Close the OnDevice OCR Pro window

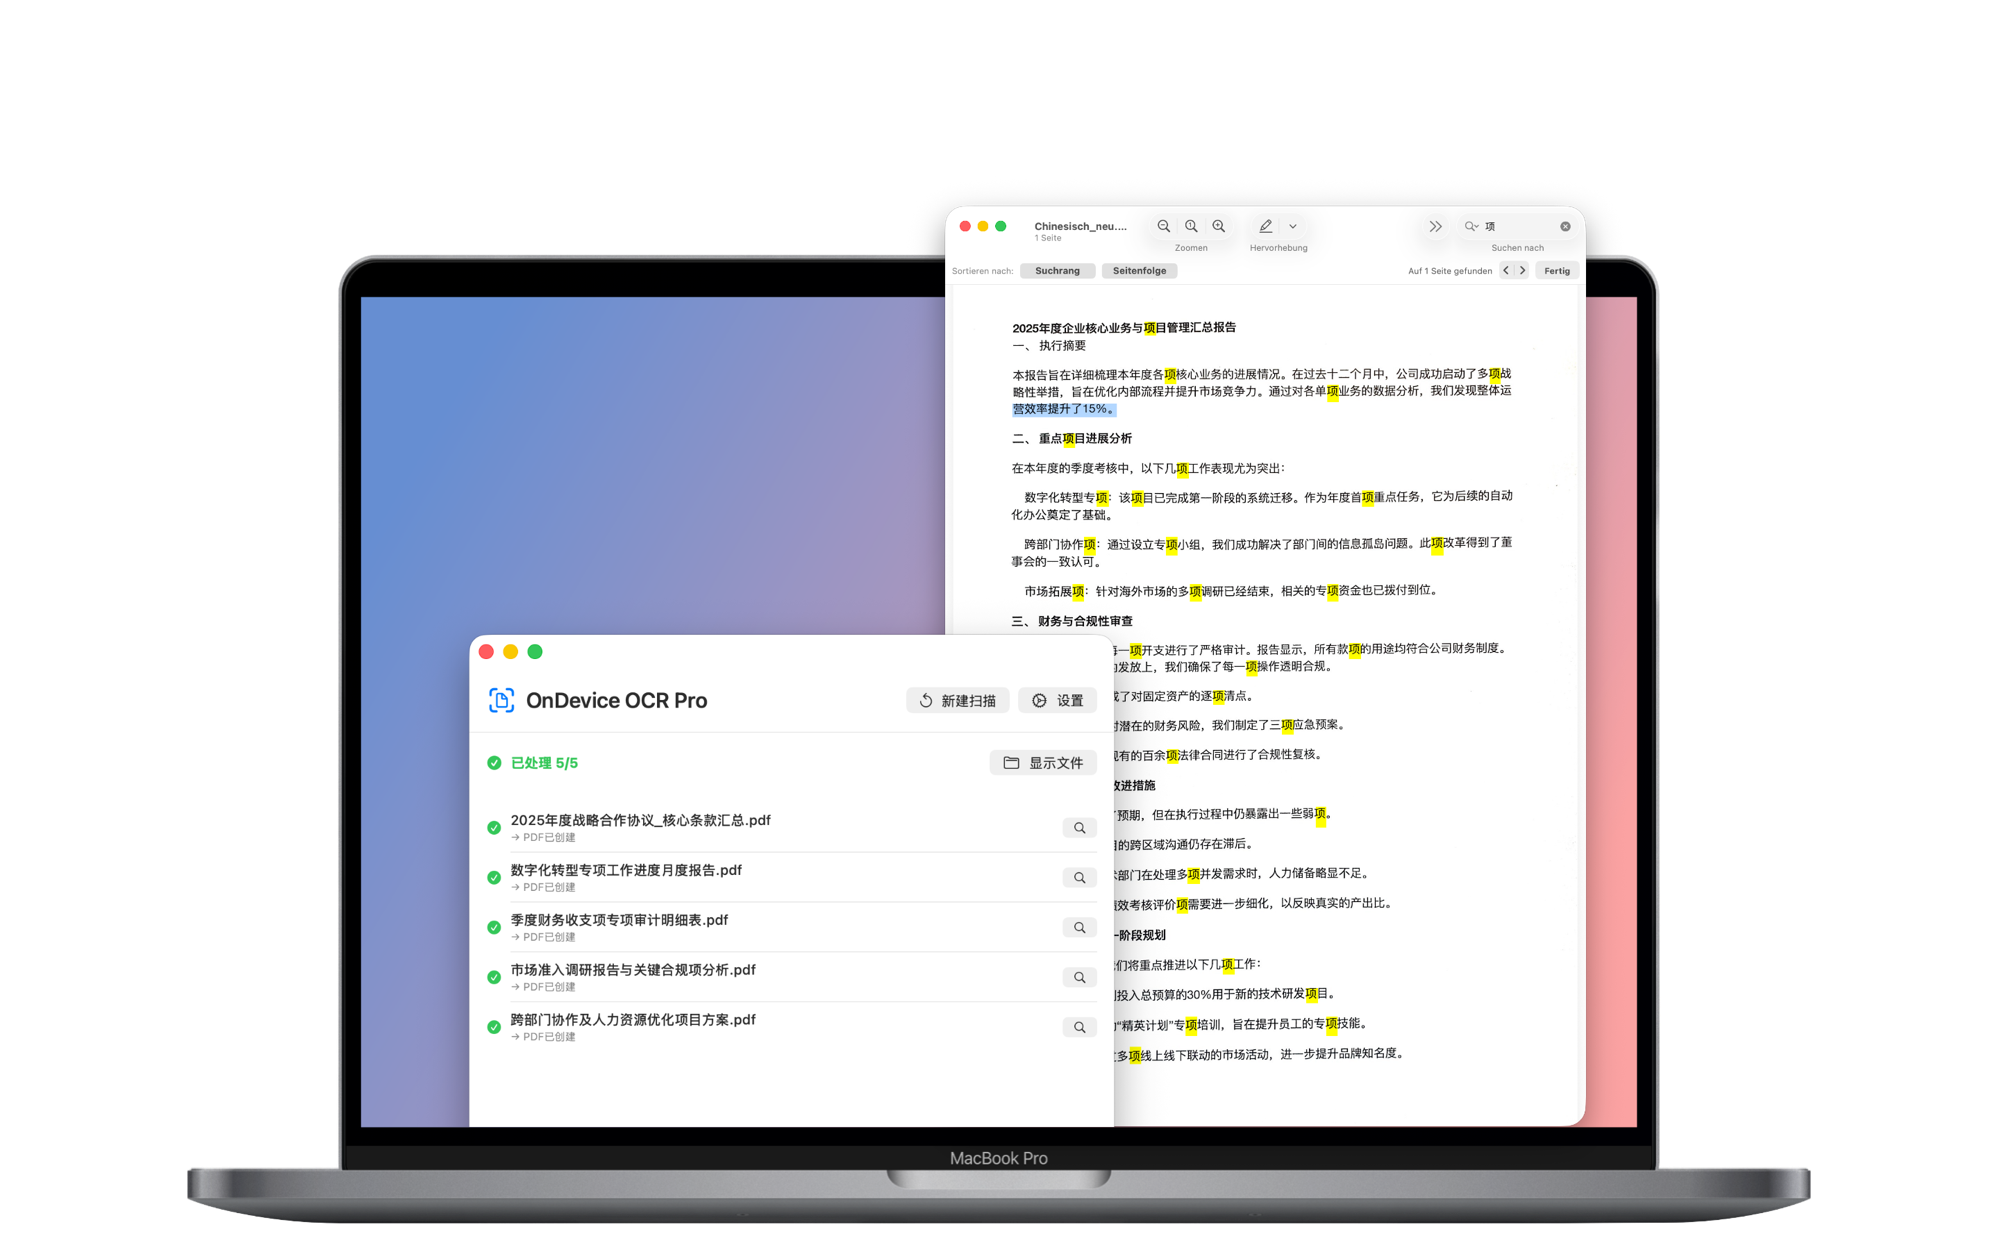pos(486,652)
